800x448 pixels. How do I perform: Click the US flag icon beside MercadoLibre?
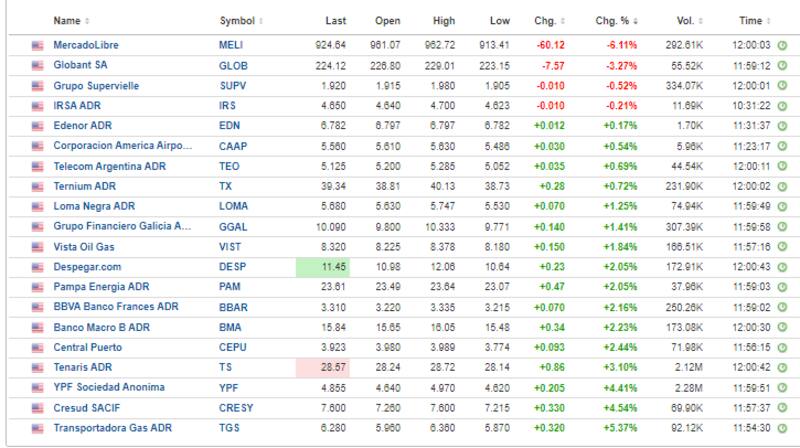coord(38,45)
